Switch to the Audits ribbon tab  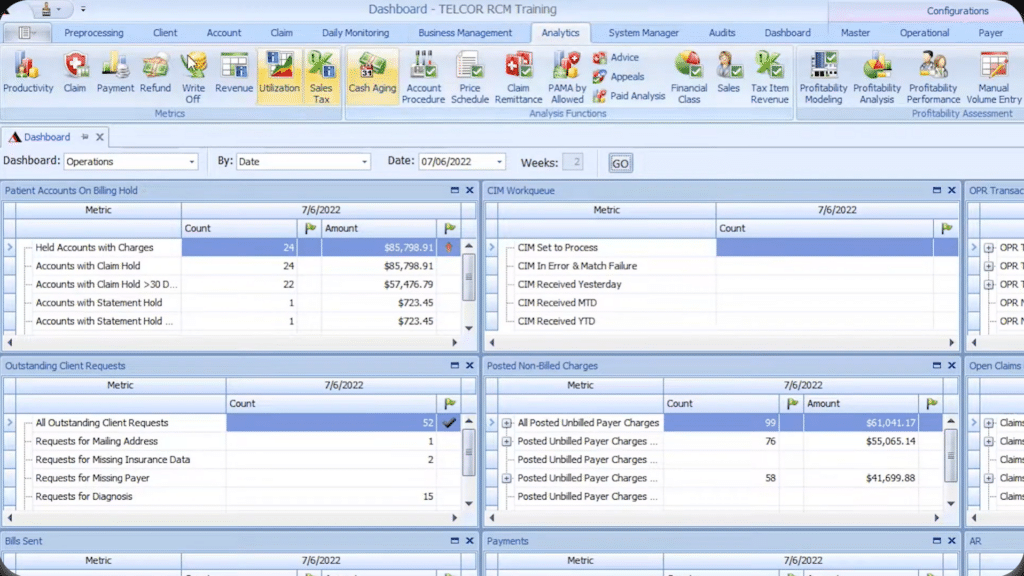point(722,33)
